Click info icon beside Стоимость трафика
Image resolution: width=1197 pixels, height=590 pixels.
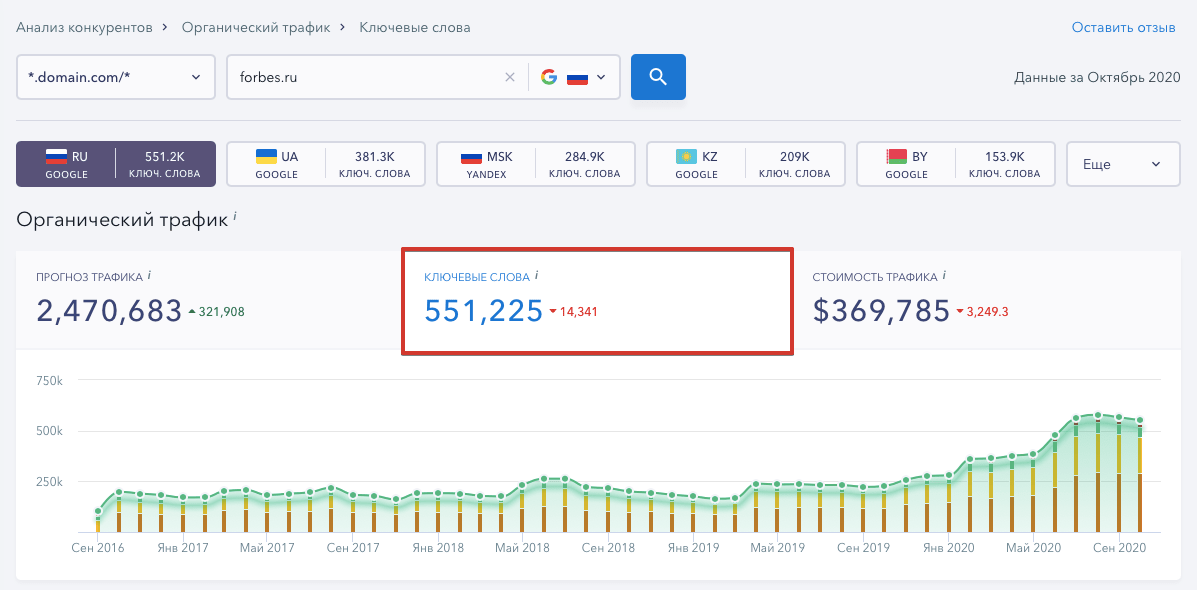[944, 275]
